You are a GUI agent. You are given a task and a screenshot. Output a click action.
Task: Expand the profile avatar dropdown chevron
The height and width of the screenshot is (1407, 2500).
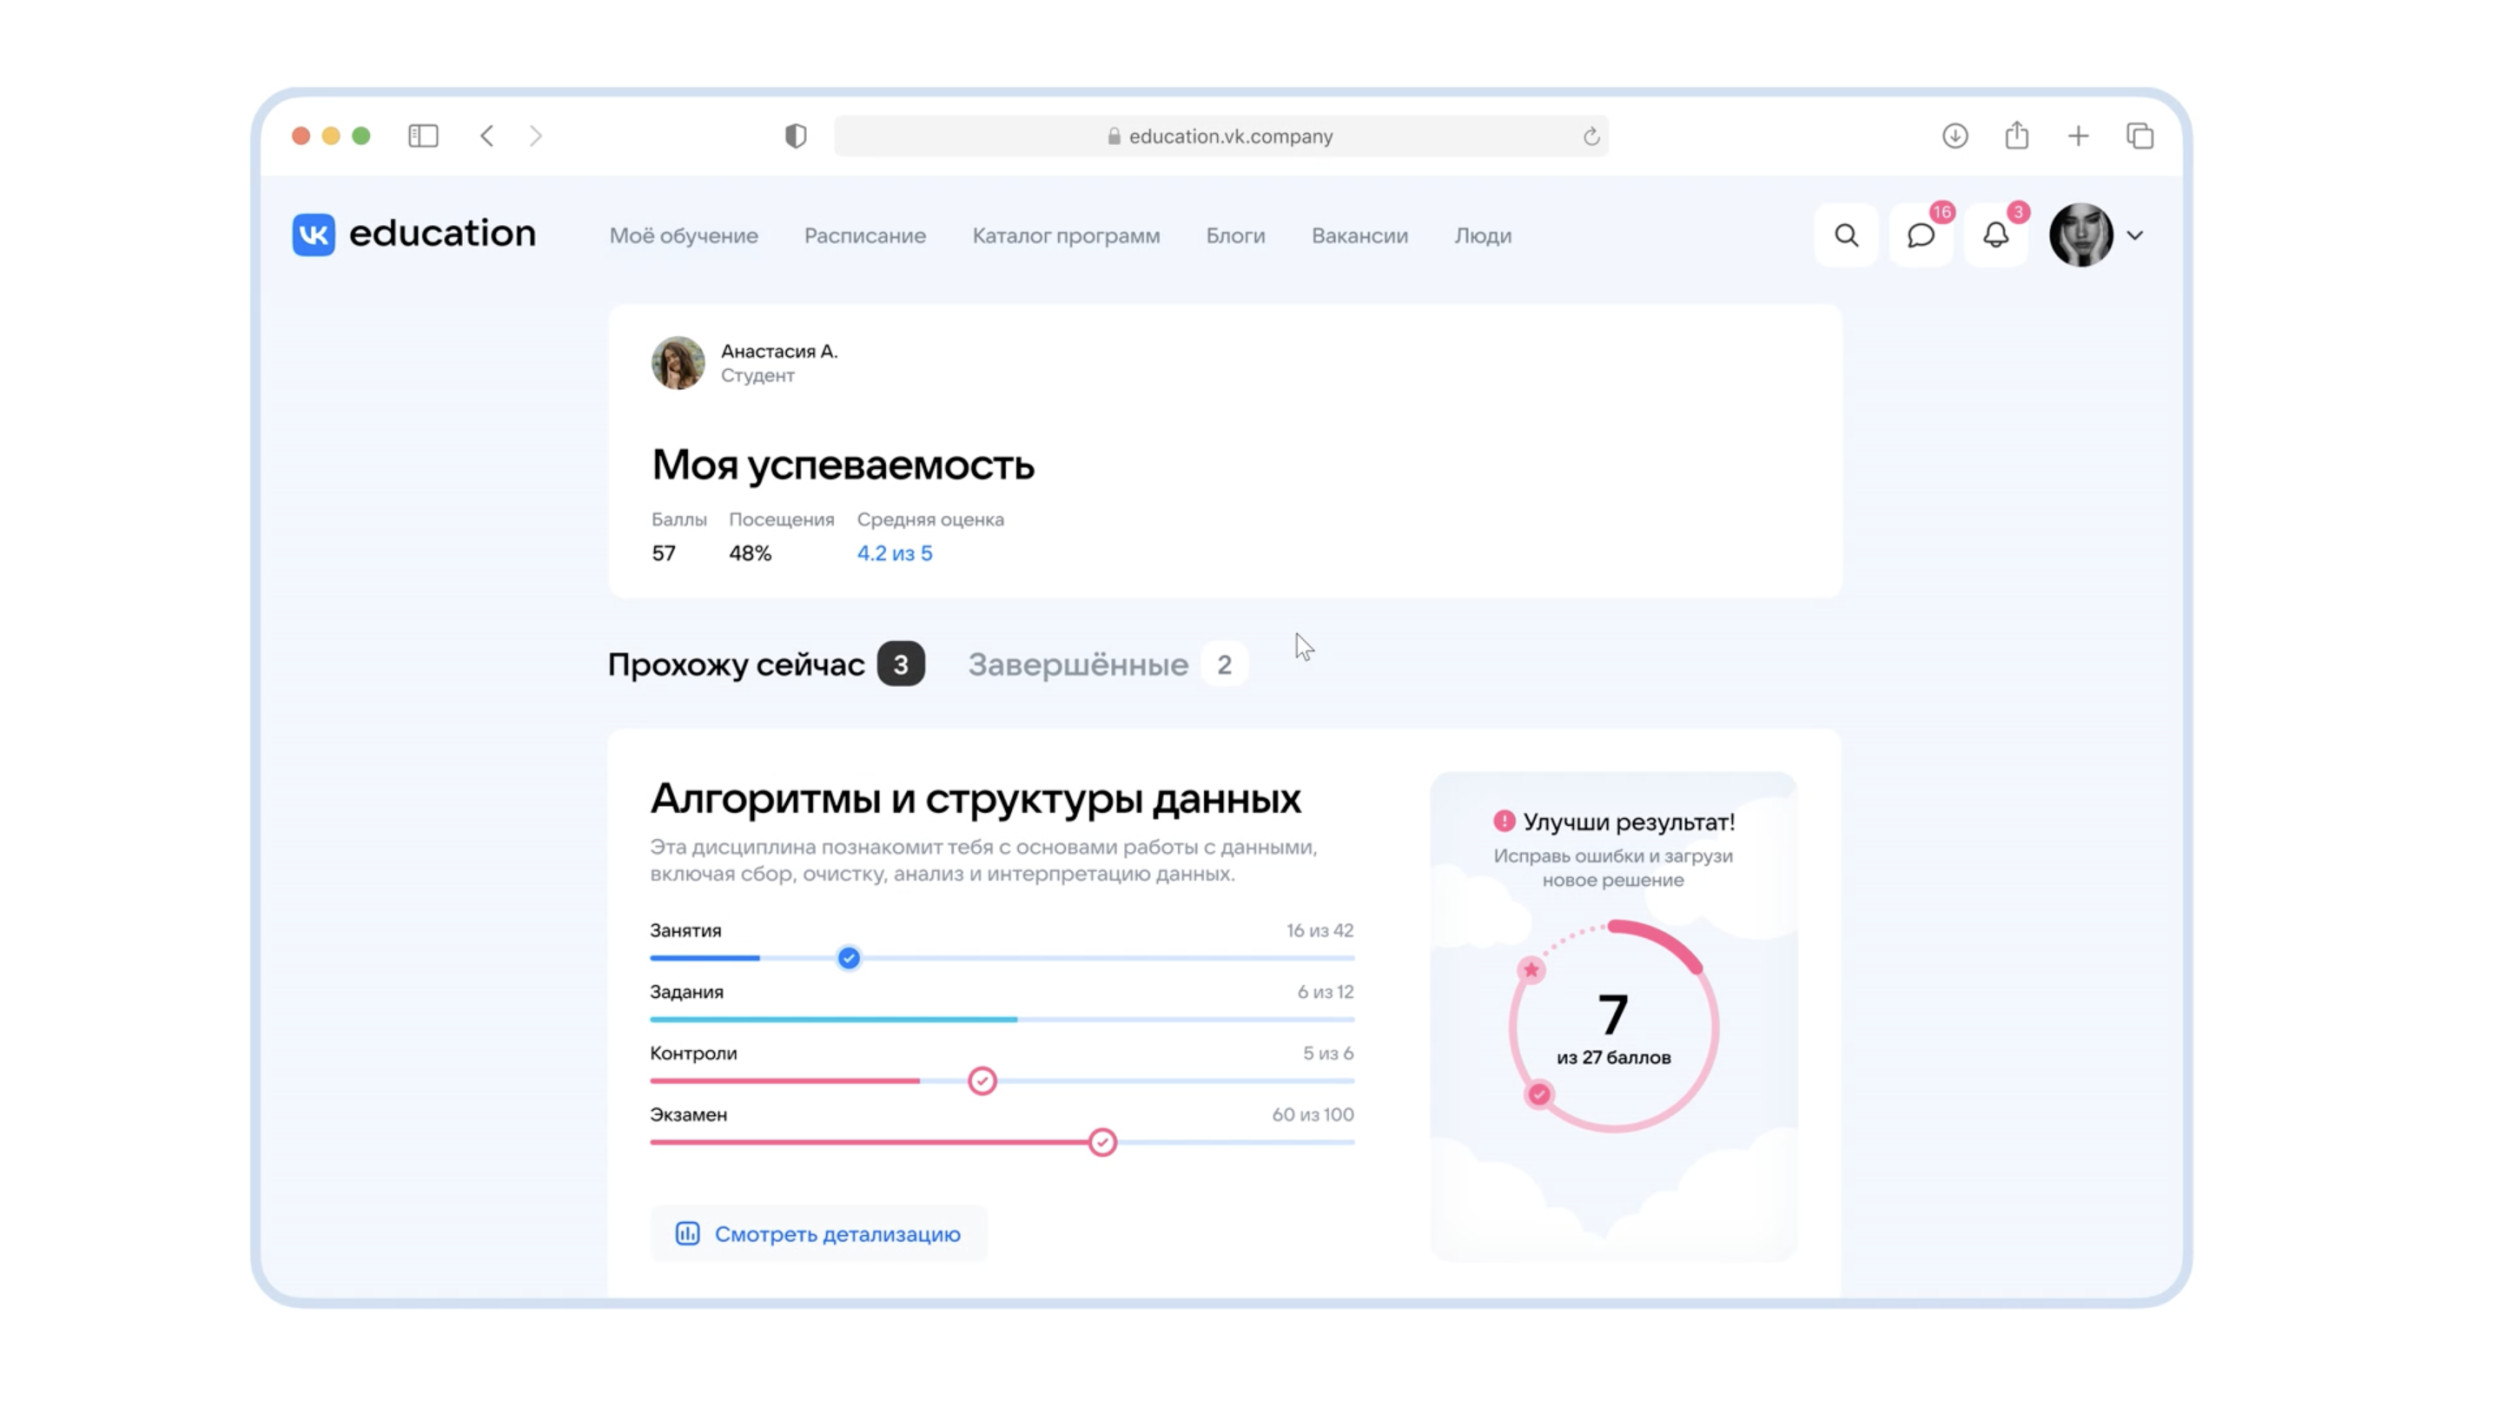coord(2135,236)
